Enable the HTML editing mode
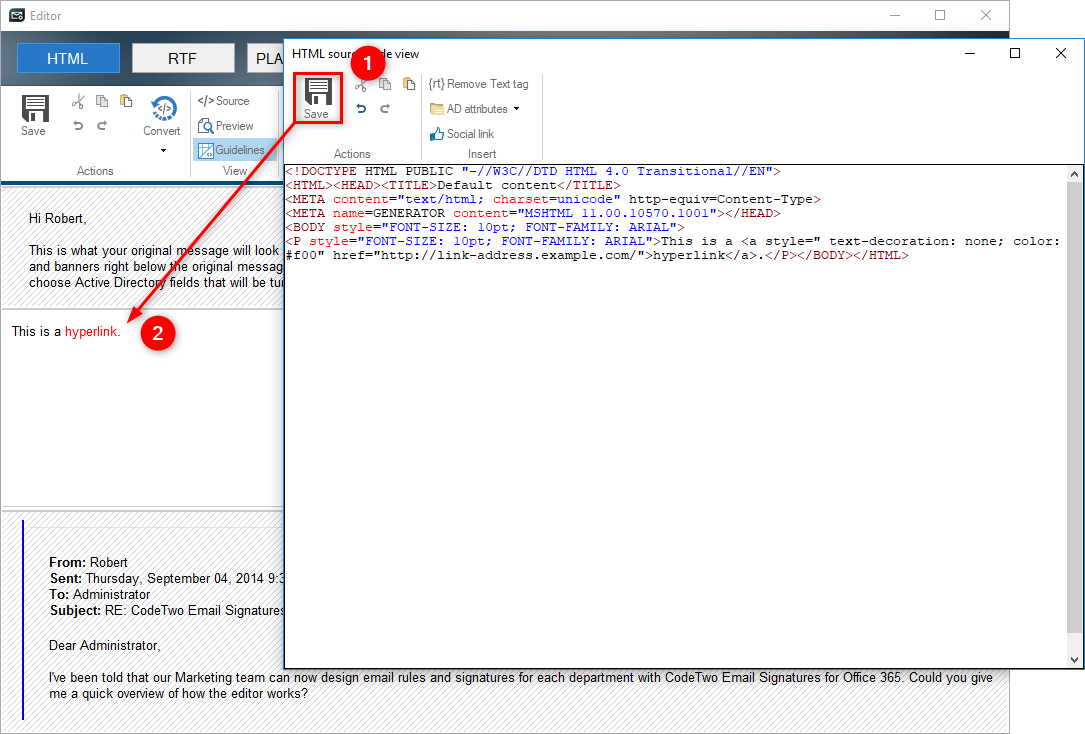Screen dimensions: 1085x734 68,58
